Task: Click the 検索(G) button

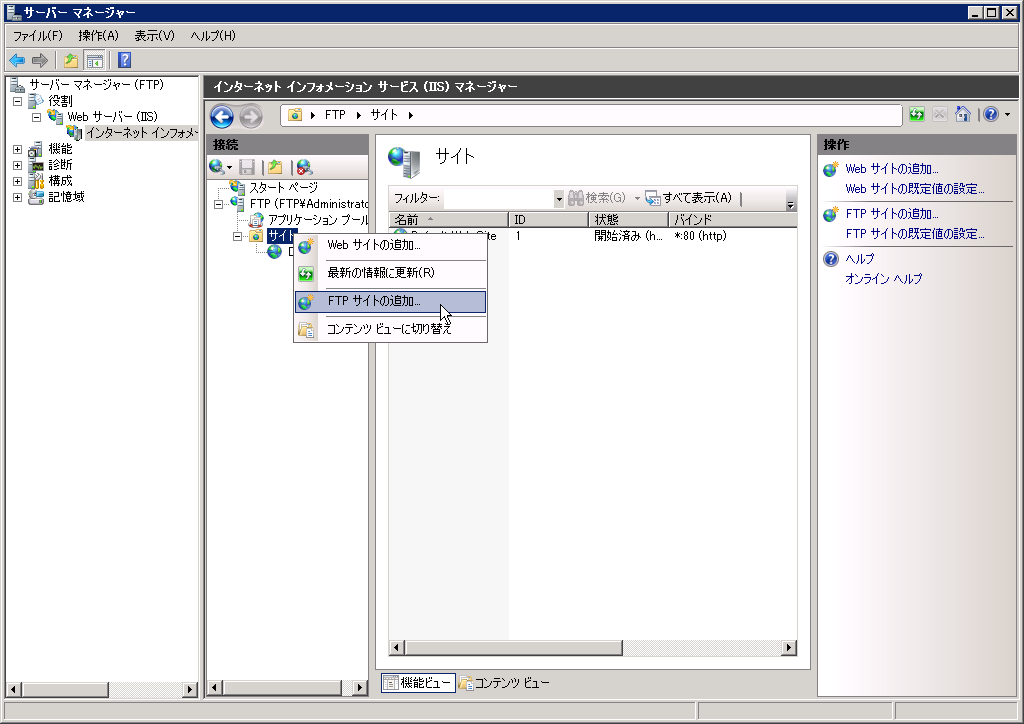Action: 597,198
